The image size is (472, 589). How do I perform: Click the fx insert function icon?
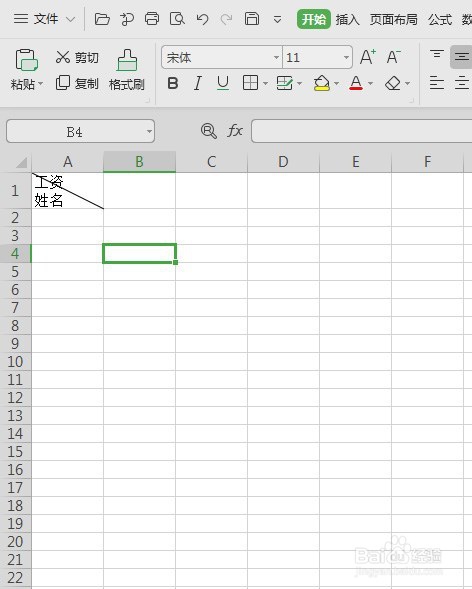tap(235, 131)
